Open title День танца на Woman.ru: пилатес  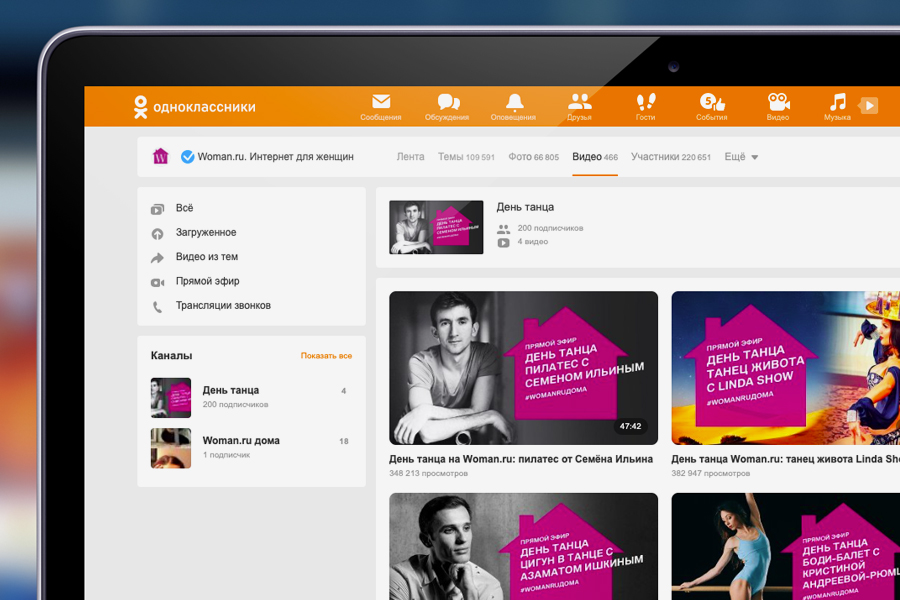pos(521,459)
